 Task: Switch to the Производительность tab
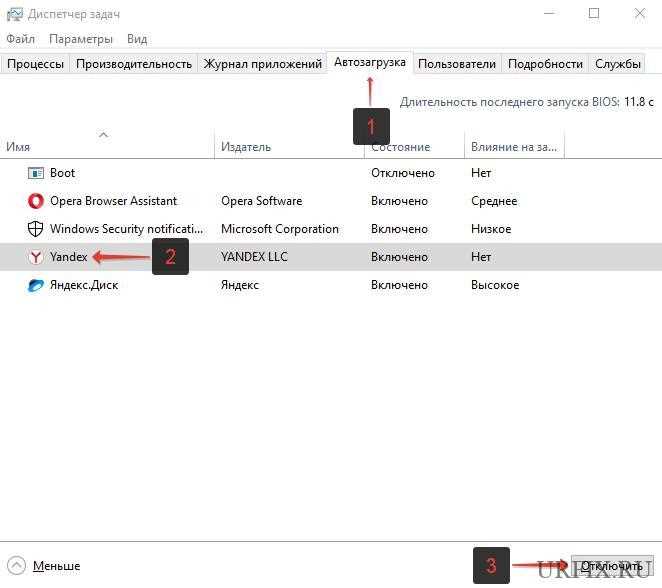coord(134,64)
